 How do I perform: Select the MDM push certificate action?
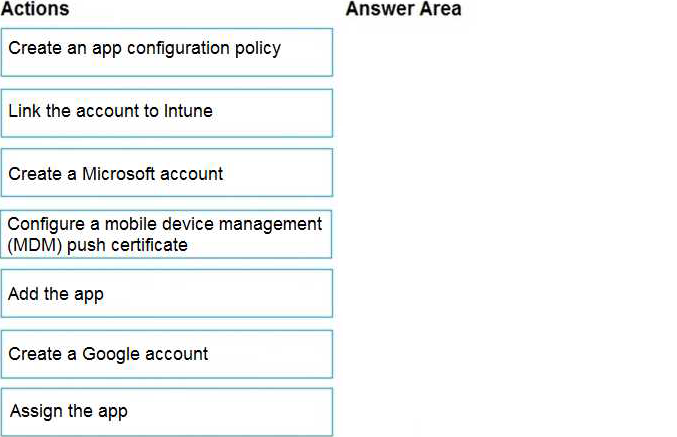[166, 234]
